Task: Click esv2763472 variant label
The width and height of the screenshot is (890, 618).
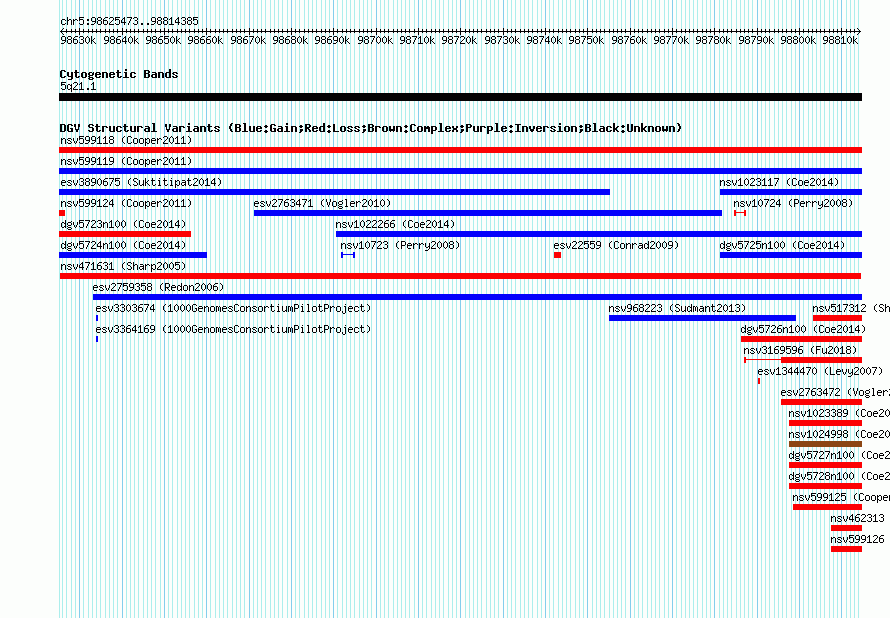Action: coord(835,392)
